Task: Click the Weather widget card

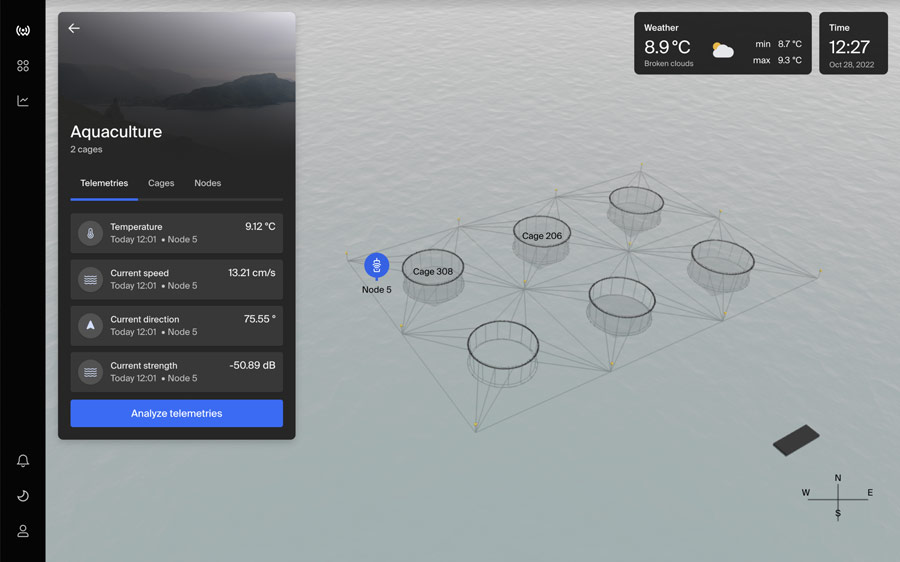Action: coord(723,43)
